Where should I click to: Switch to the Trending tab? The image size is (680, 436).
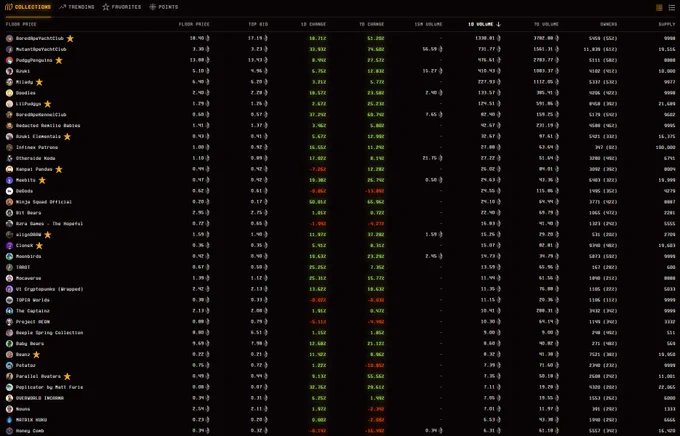(x=77, y=7)
